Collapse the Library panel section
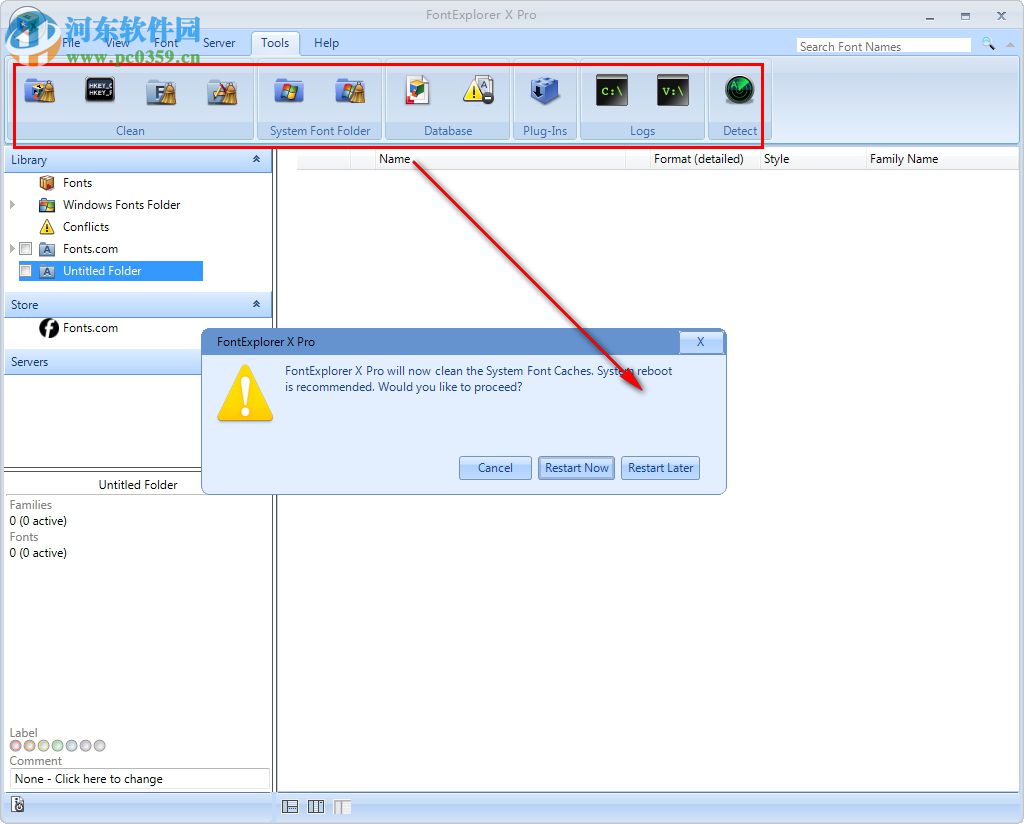This screenshot has height=824, width=1024. pyautogui.click(x=256, y=159)
